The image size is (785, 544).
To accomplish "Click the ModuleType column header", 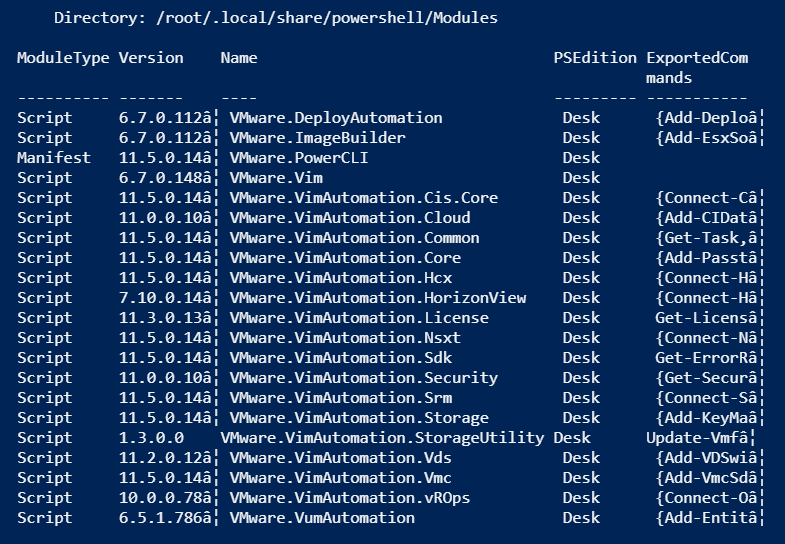I will point(63,58).
